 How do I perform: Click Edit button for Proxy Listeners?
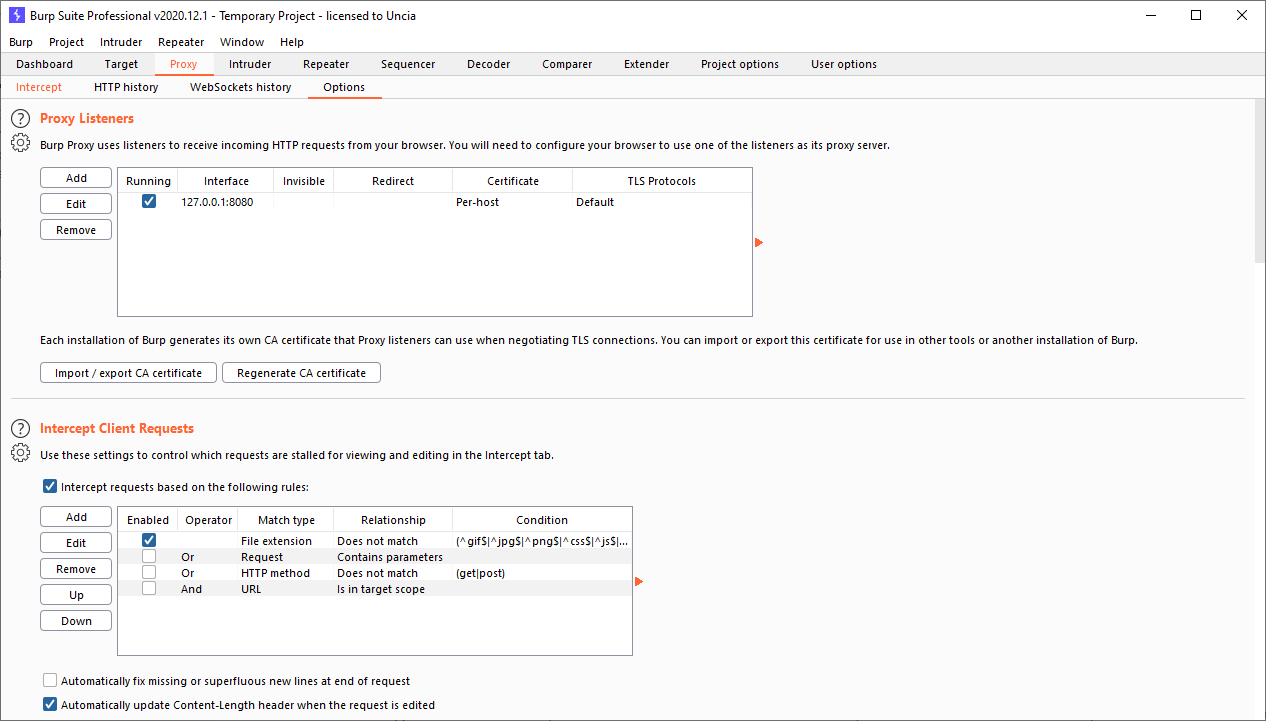[x=76, y=204]
